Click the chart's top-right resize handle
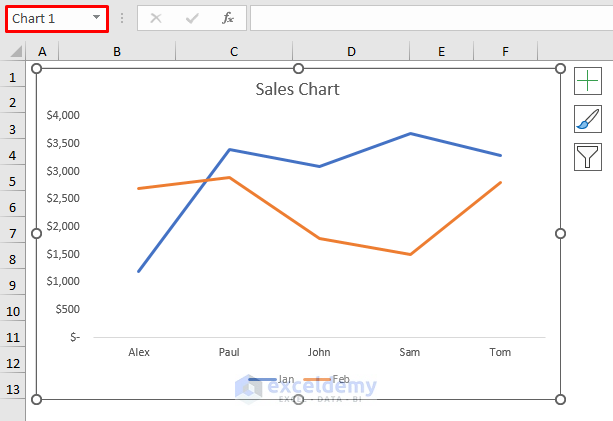Image resolution: width=613 pixels, height=421 pixels. coord(559,68)
